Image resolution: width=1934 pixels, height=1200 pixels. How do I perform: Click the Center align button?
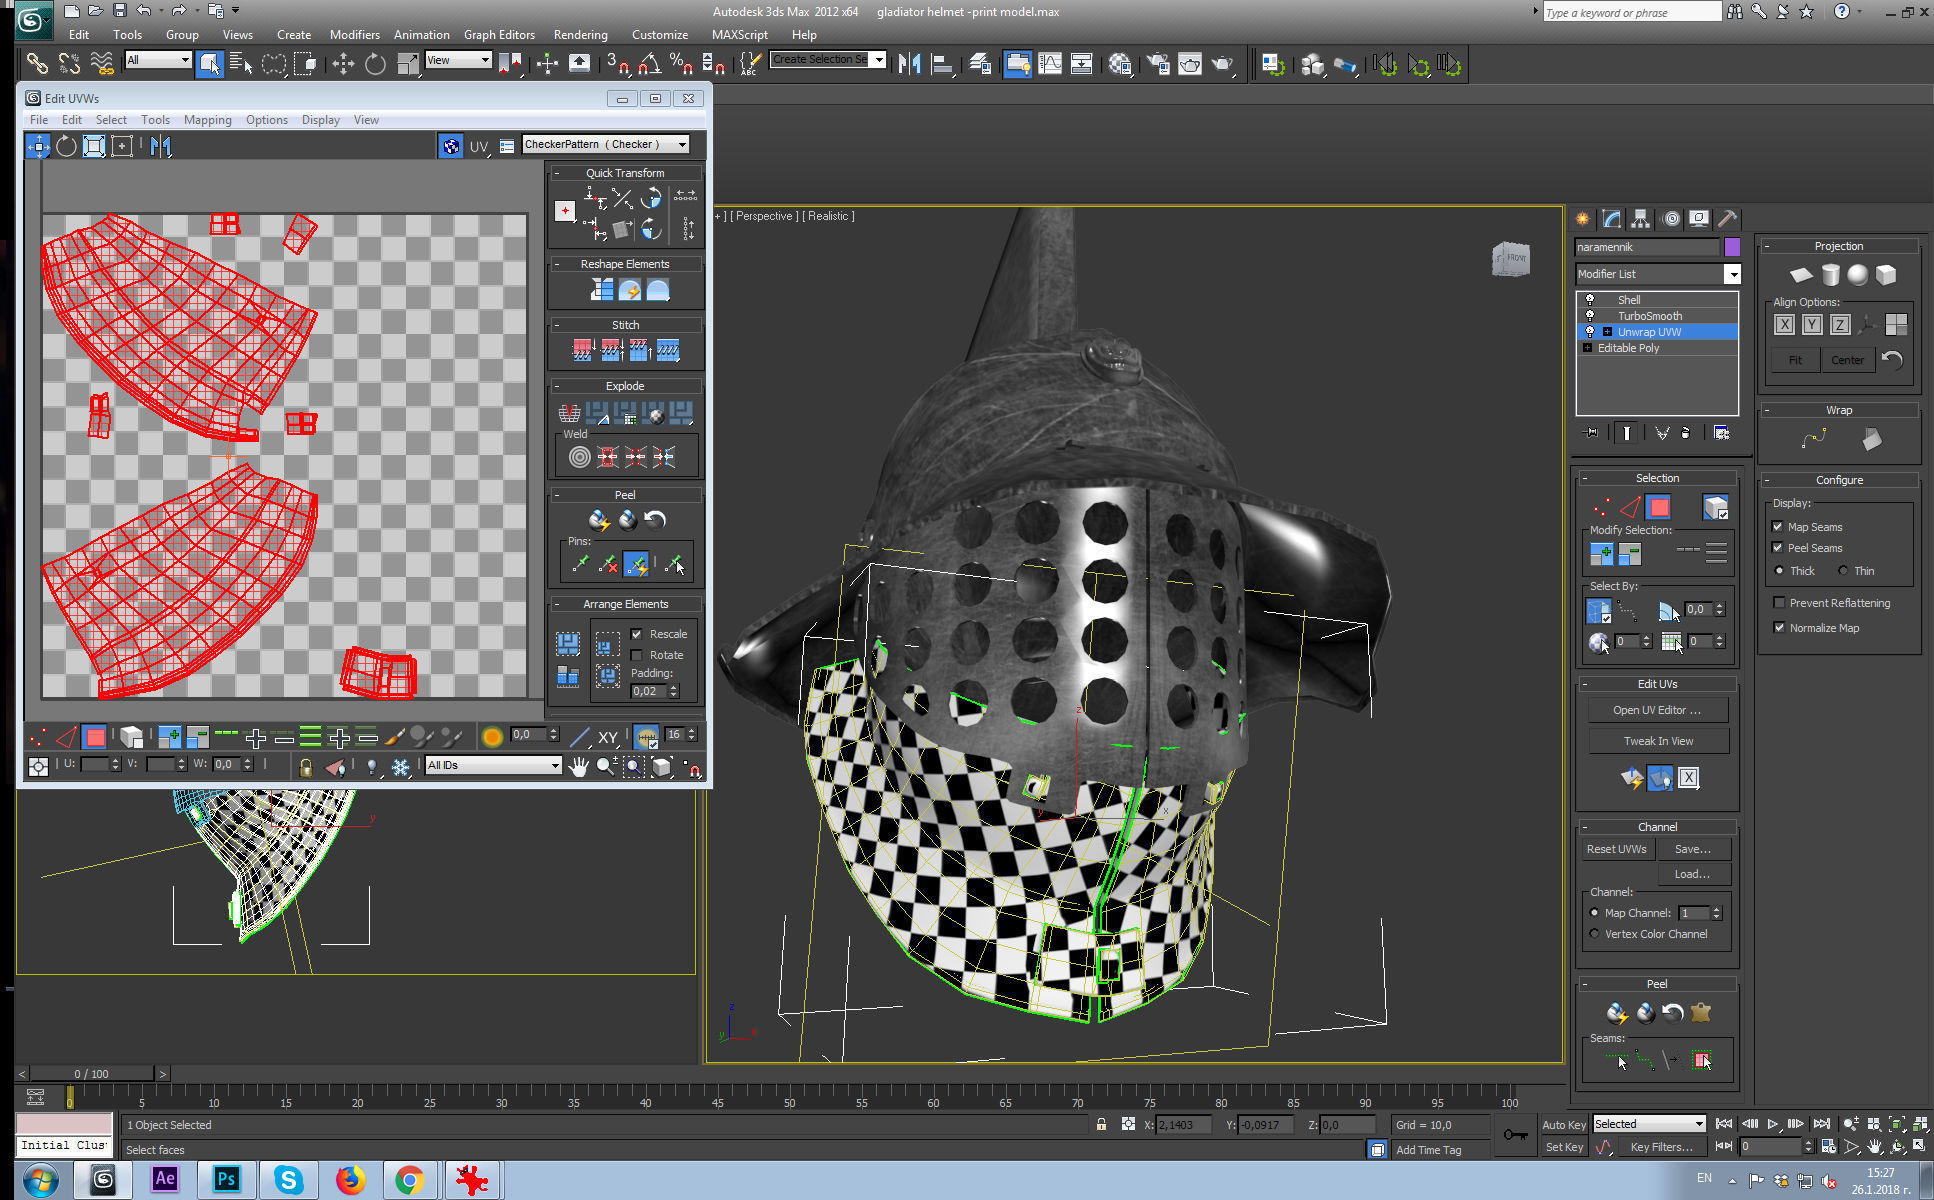click(x=1846, y=360)
